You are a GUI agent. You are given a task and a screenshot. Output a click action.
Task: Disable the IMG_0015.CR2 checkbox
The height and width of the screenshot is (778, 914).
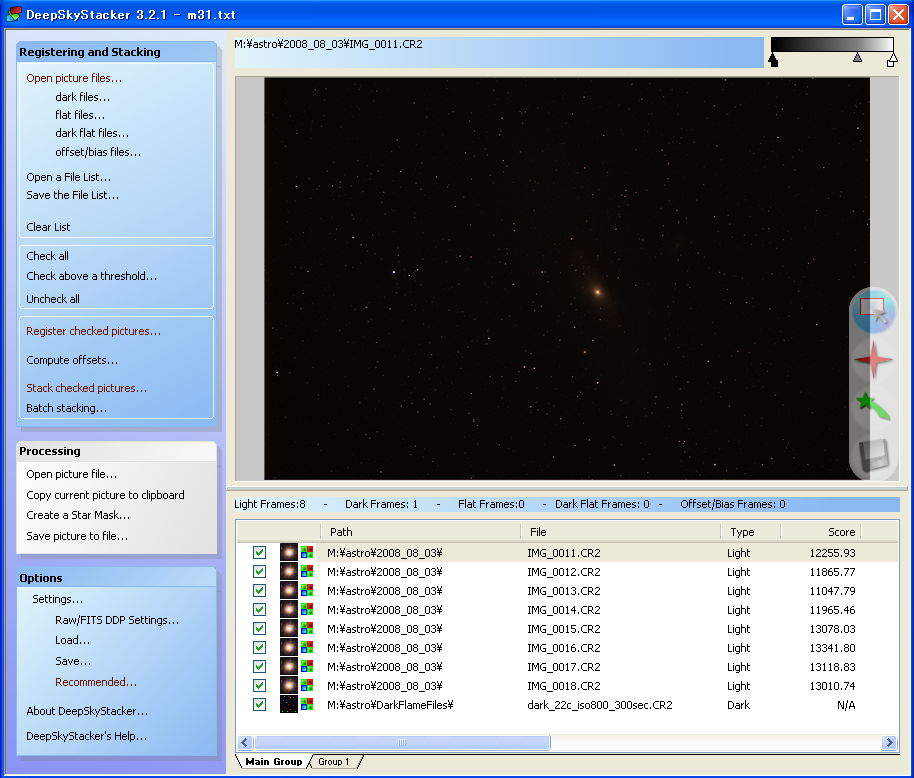pos(259,628)
